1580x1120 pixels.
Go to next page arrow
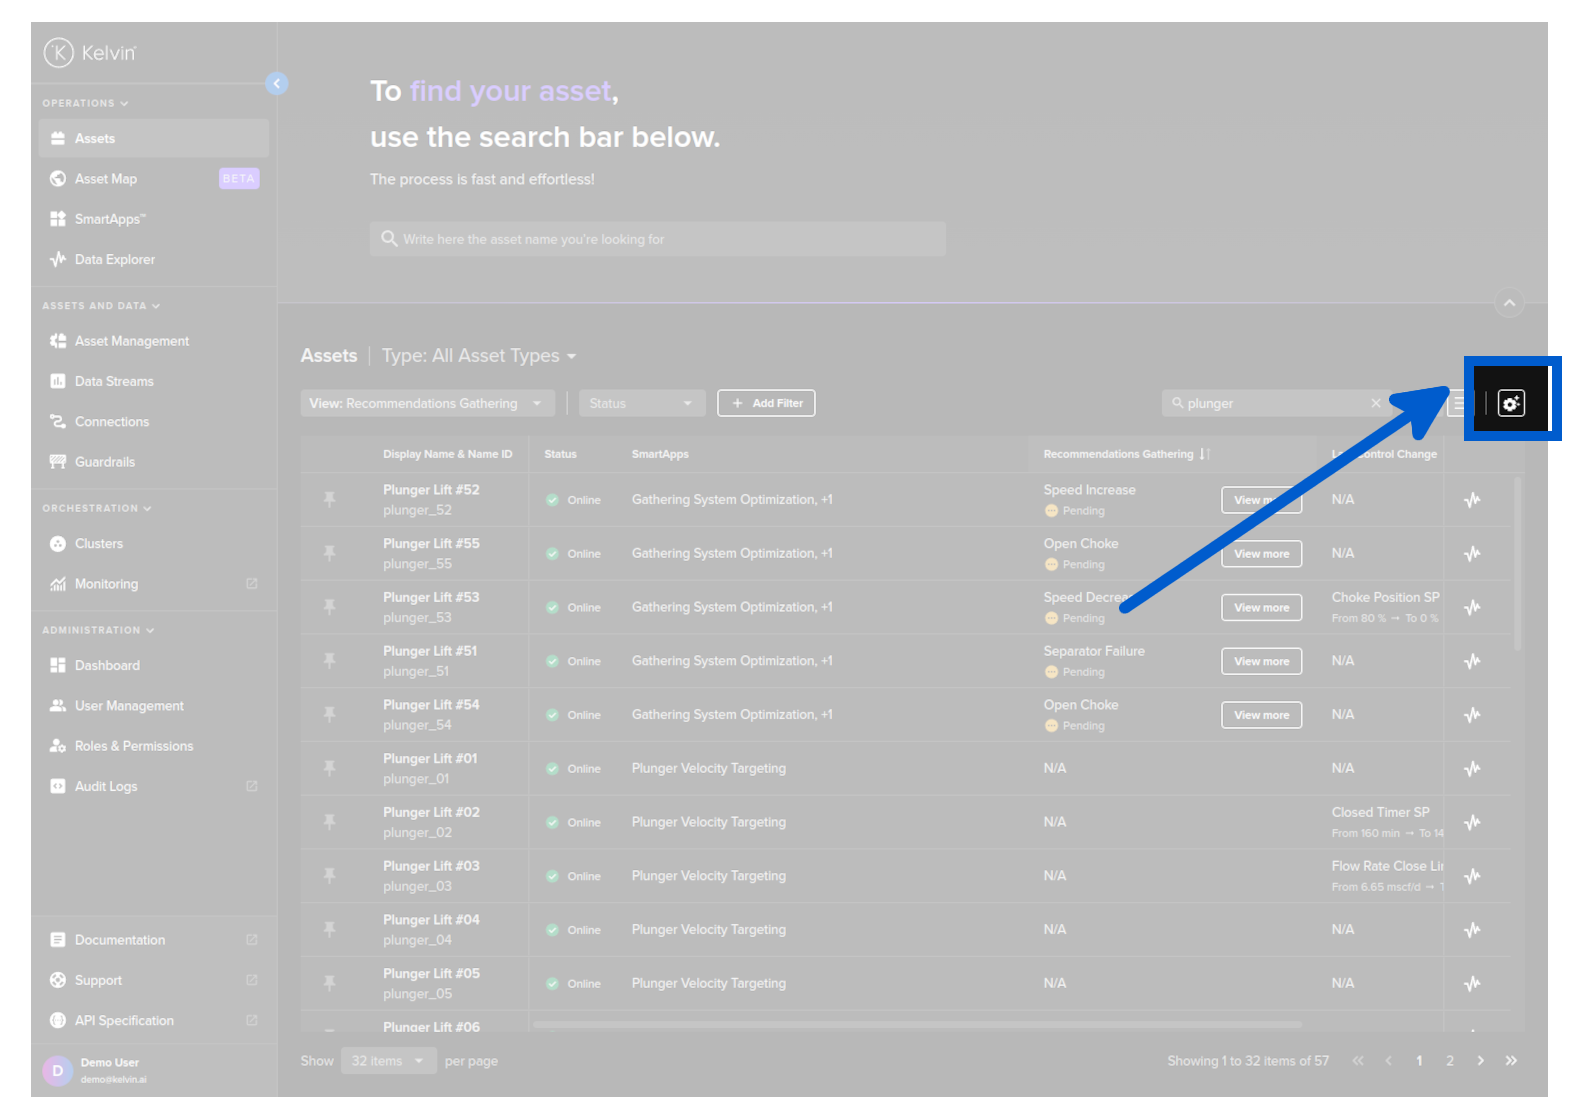(x=1480, y=1061)
